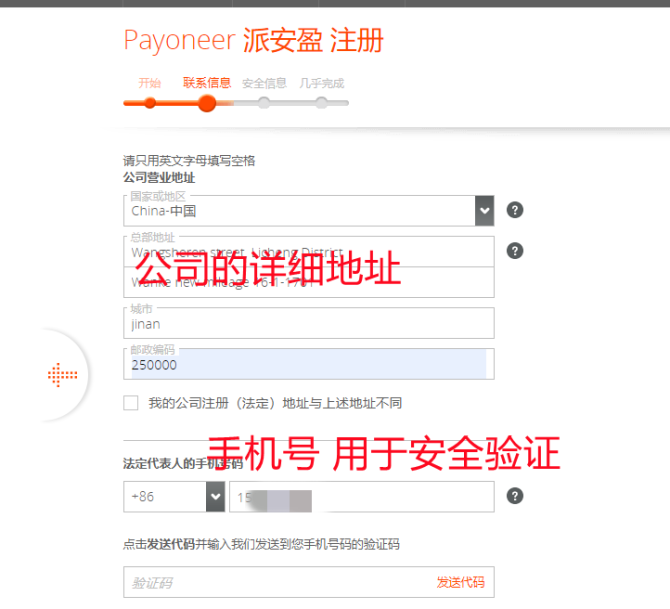Click the third grey progress dot
This screenshot has width=670, height=609.
tap(264, 103)
